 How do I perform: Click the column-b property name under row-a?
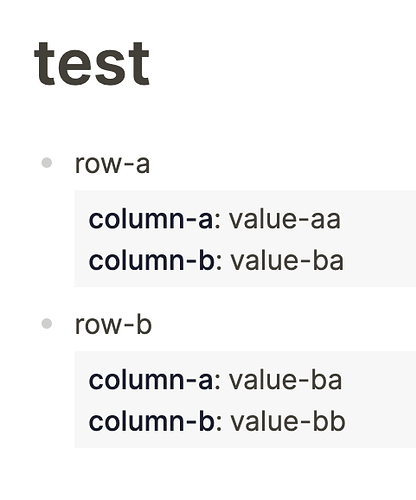pos(152,261)
